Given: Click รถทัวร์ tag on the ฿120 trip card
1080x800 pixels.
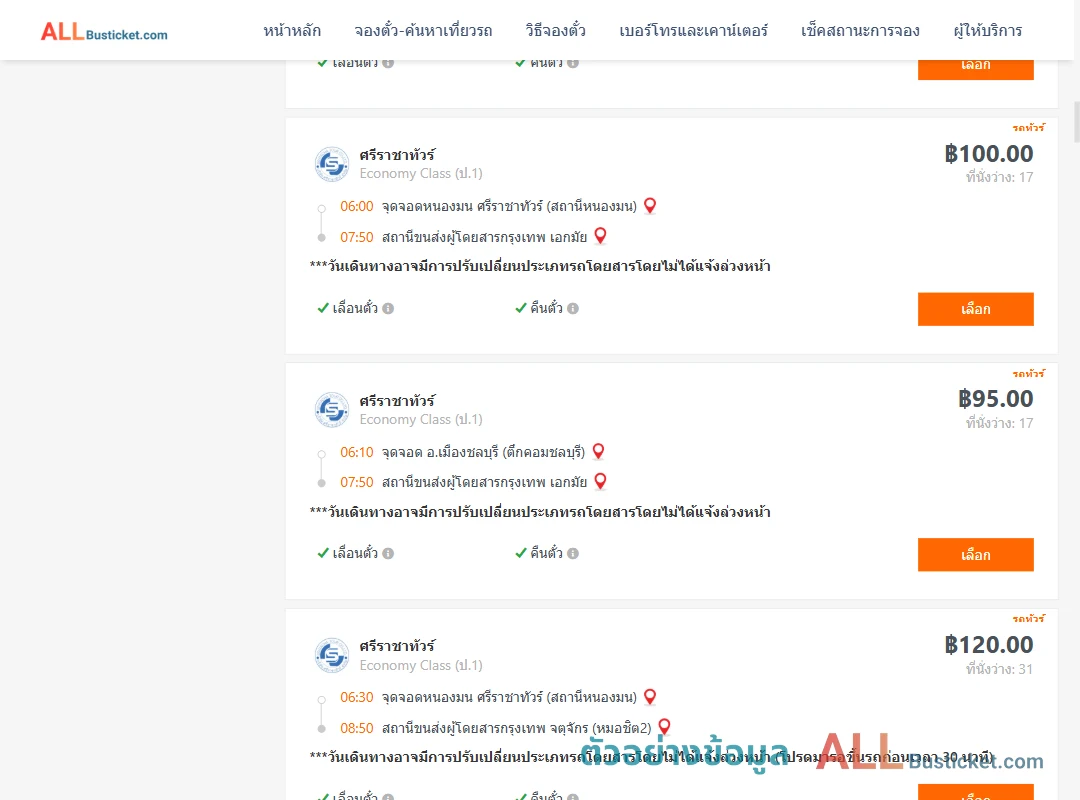Looking at the screenshot, I should [1028, 619].
